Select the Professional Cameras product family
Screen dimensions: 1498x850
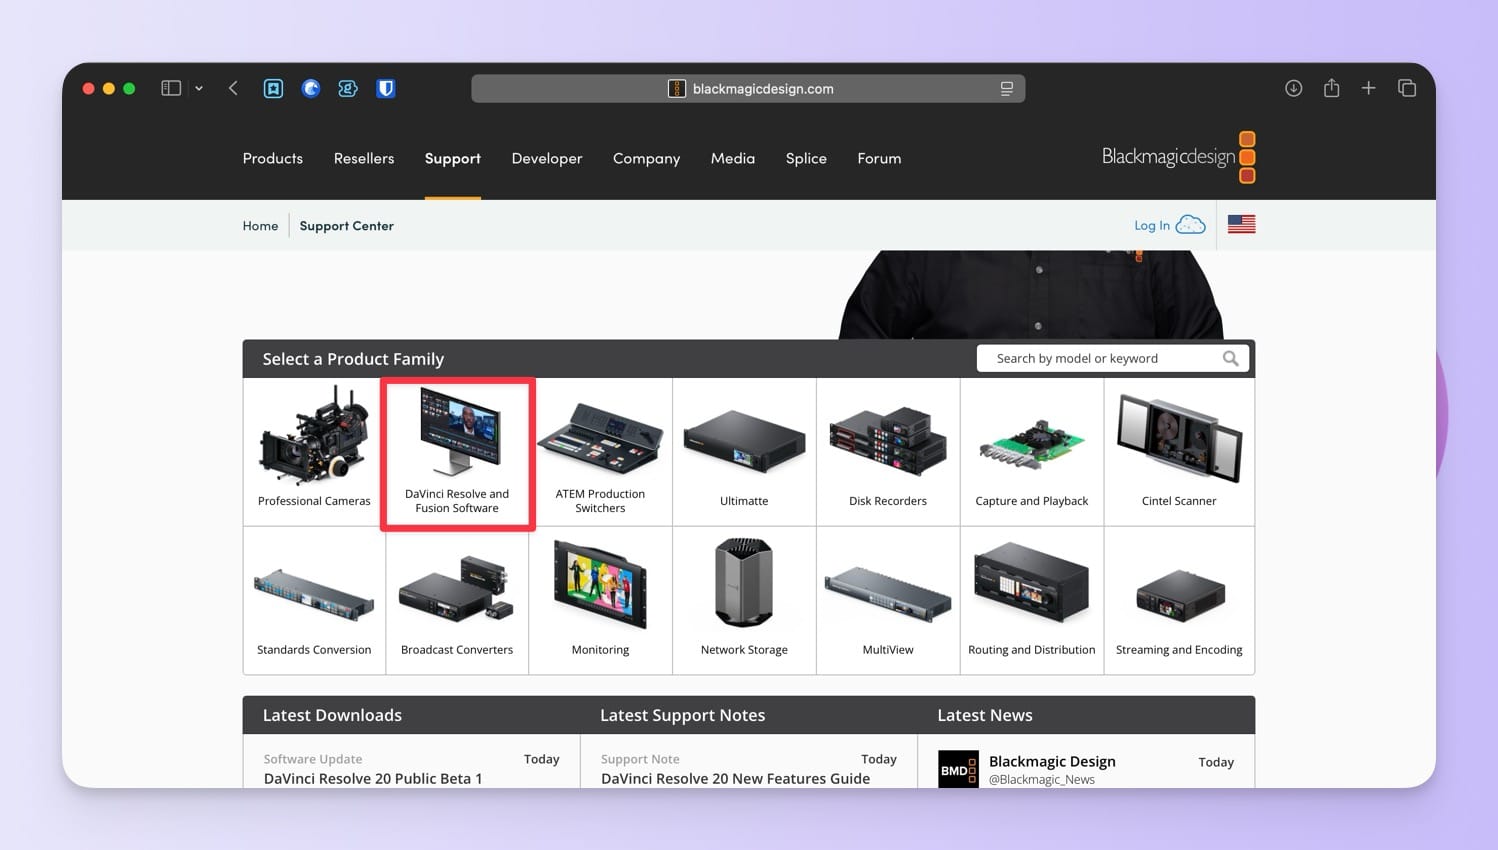[314, 452]
